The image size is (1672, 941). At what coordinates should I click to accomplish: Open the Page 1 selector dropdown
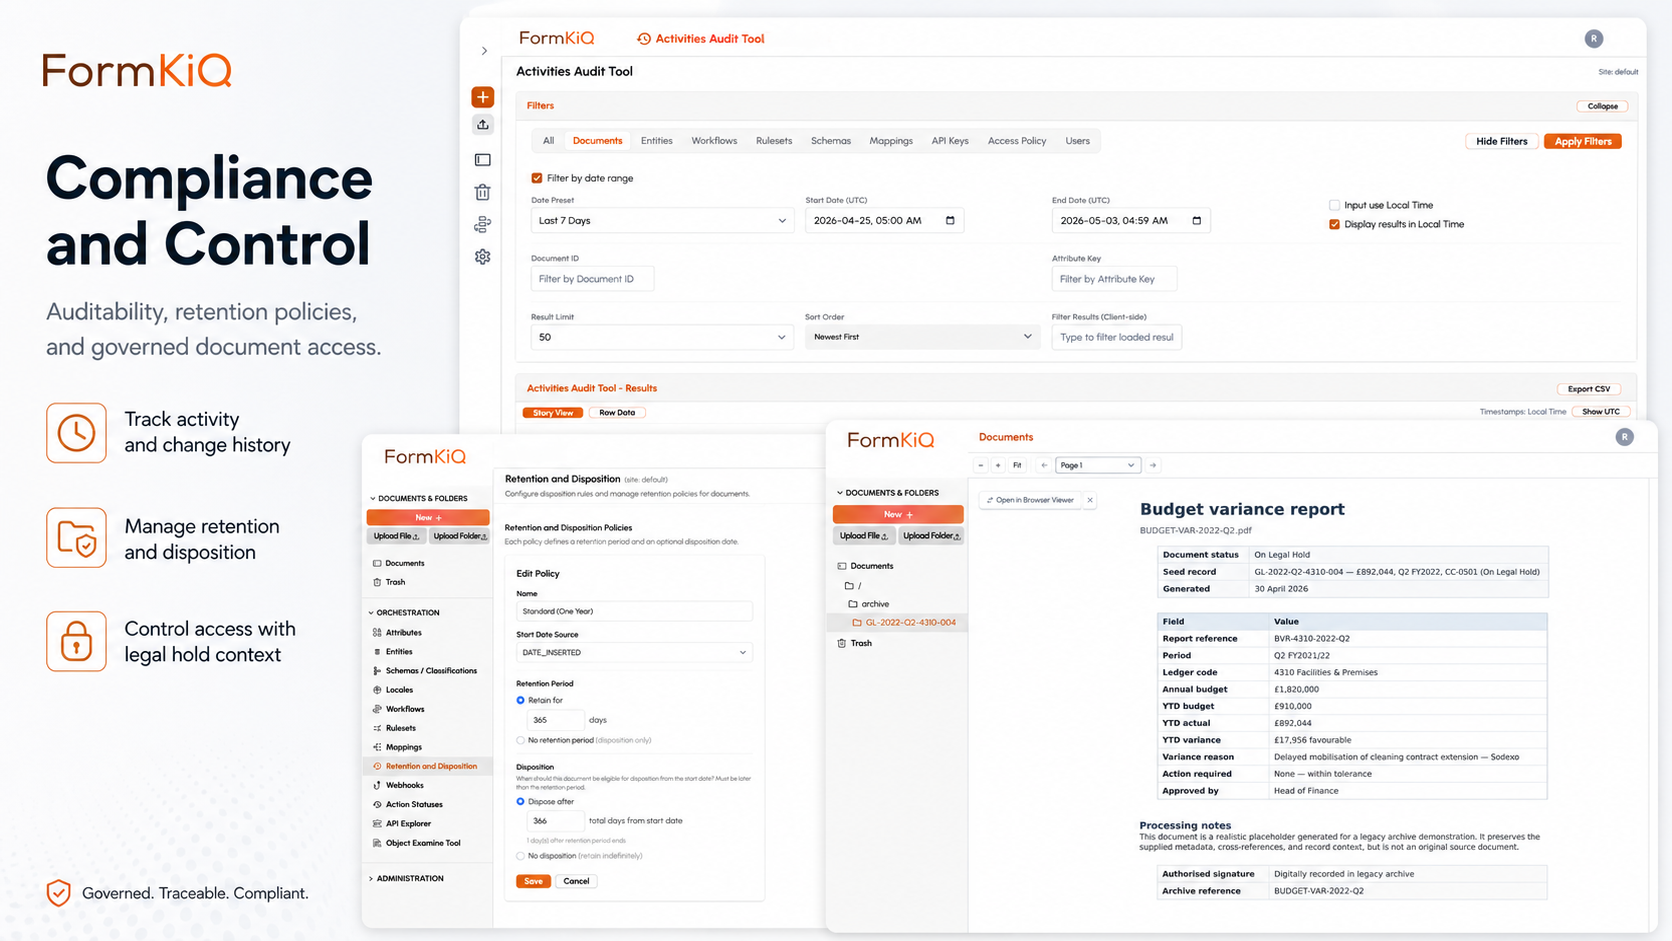tap(1098, 465)
